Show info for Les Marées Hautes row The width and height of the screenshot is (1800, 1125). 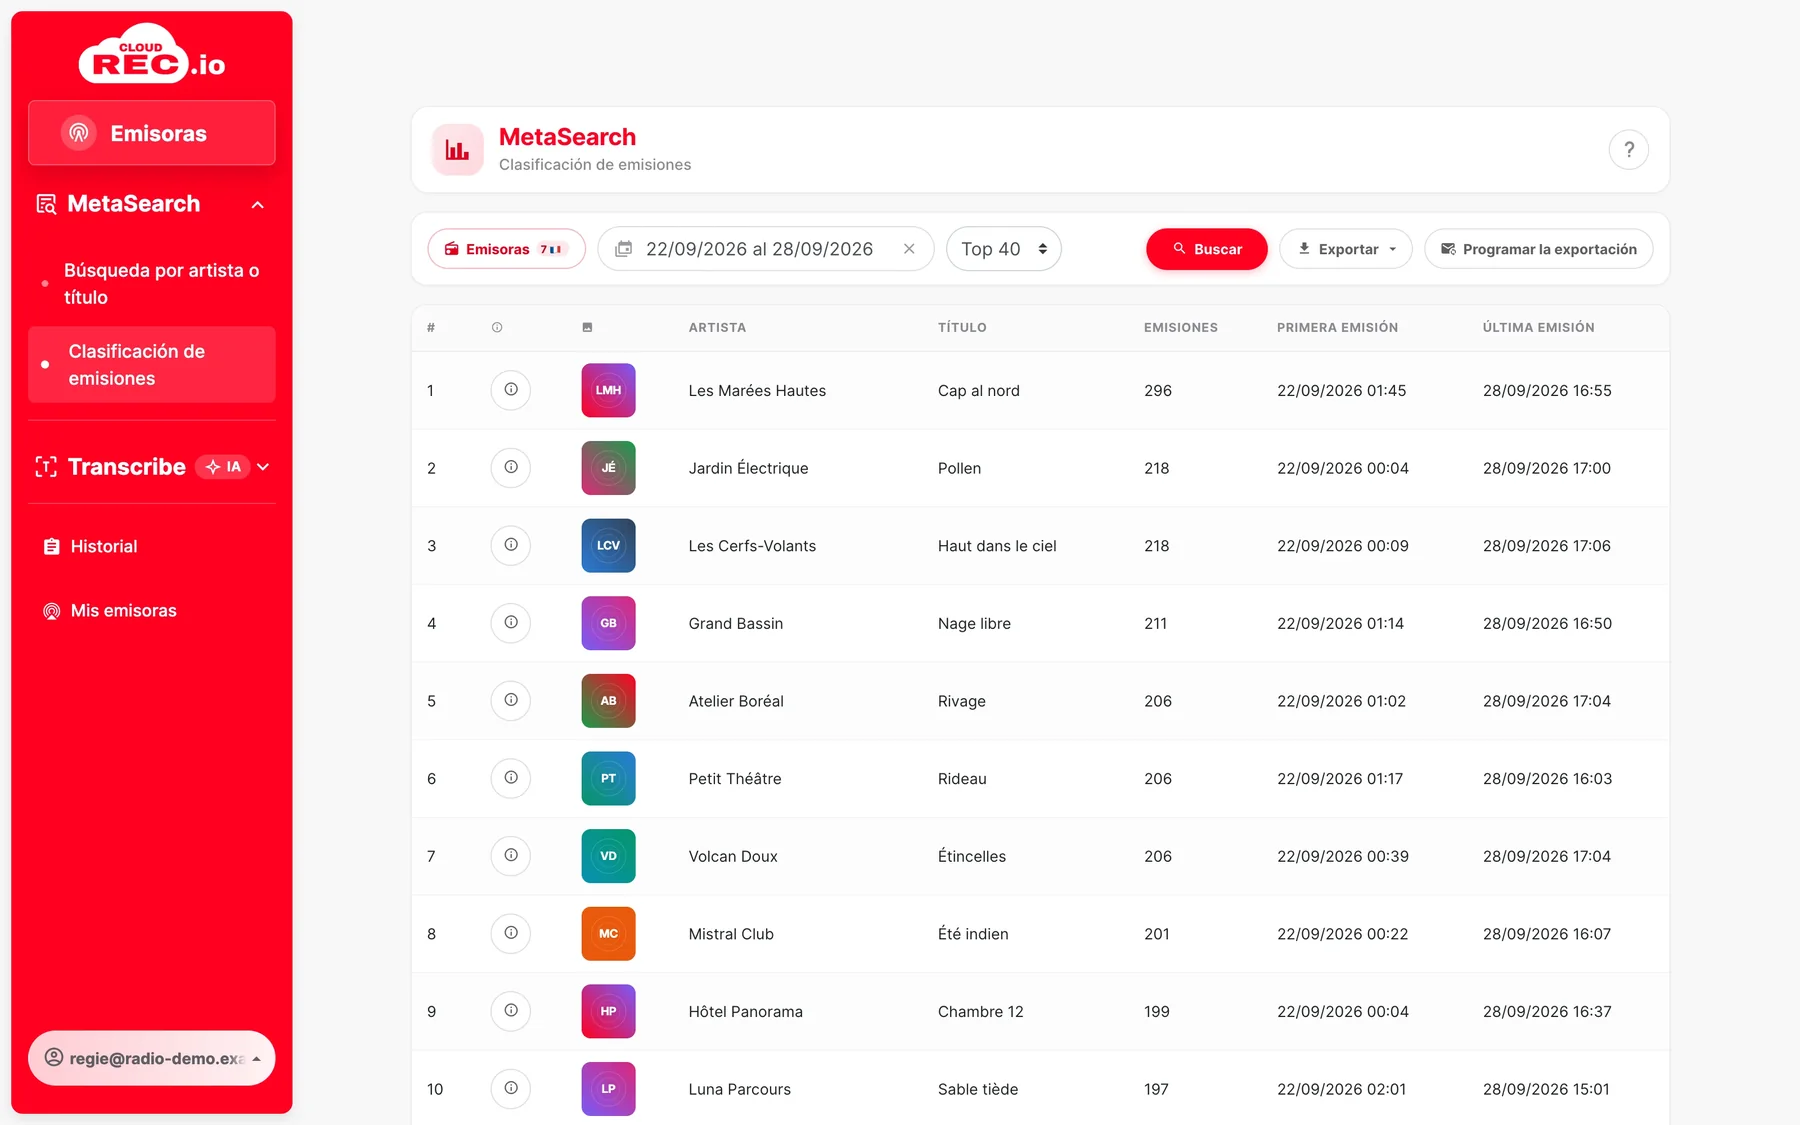pos(510,390)
